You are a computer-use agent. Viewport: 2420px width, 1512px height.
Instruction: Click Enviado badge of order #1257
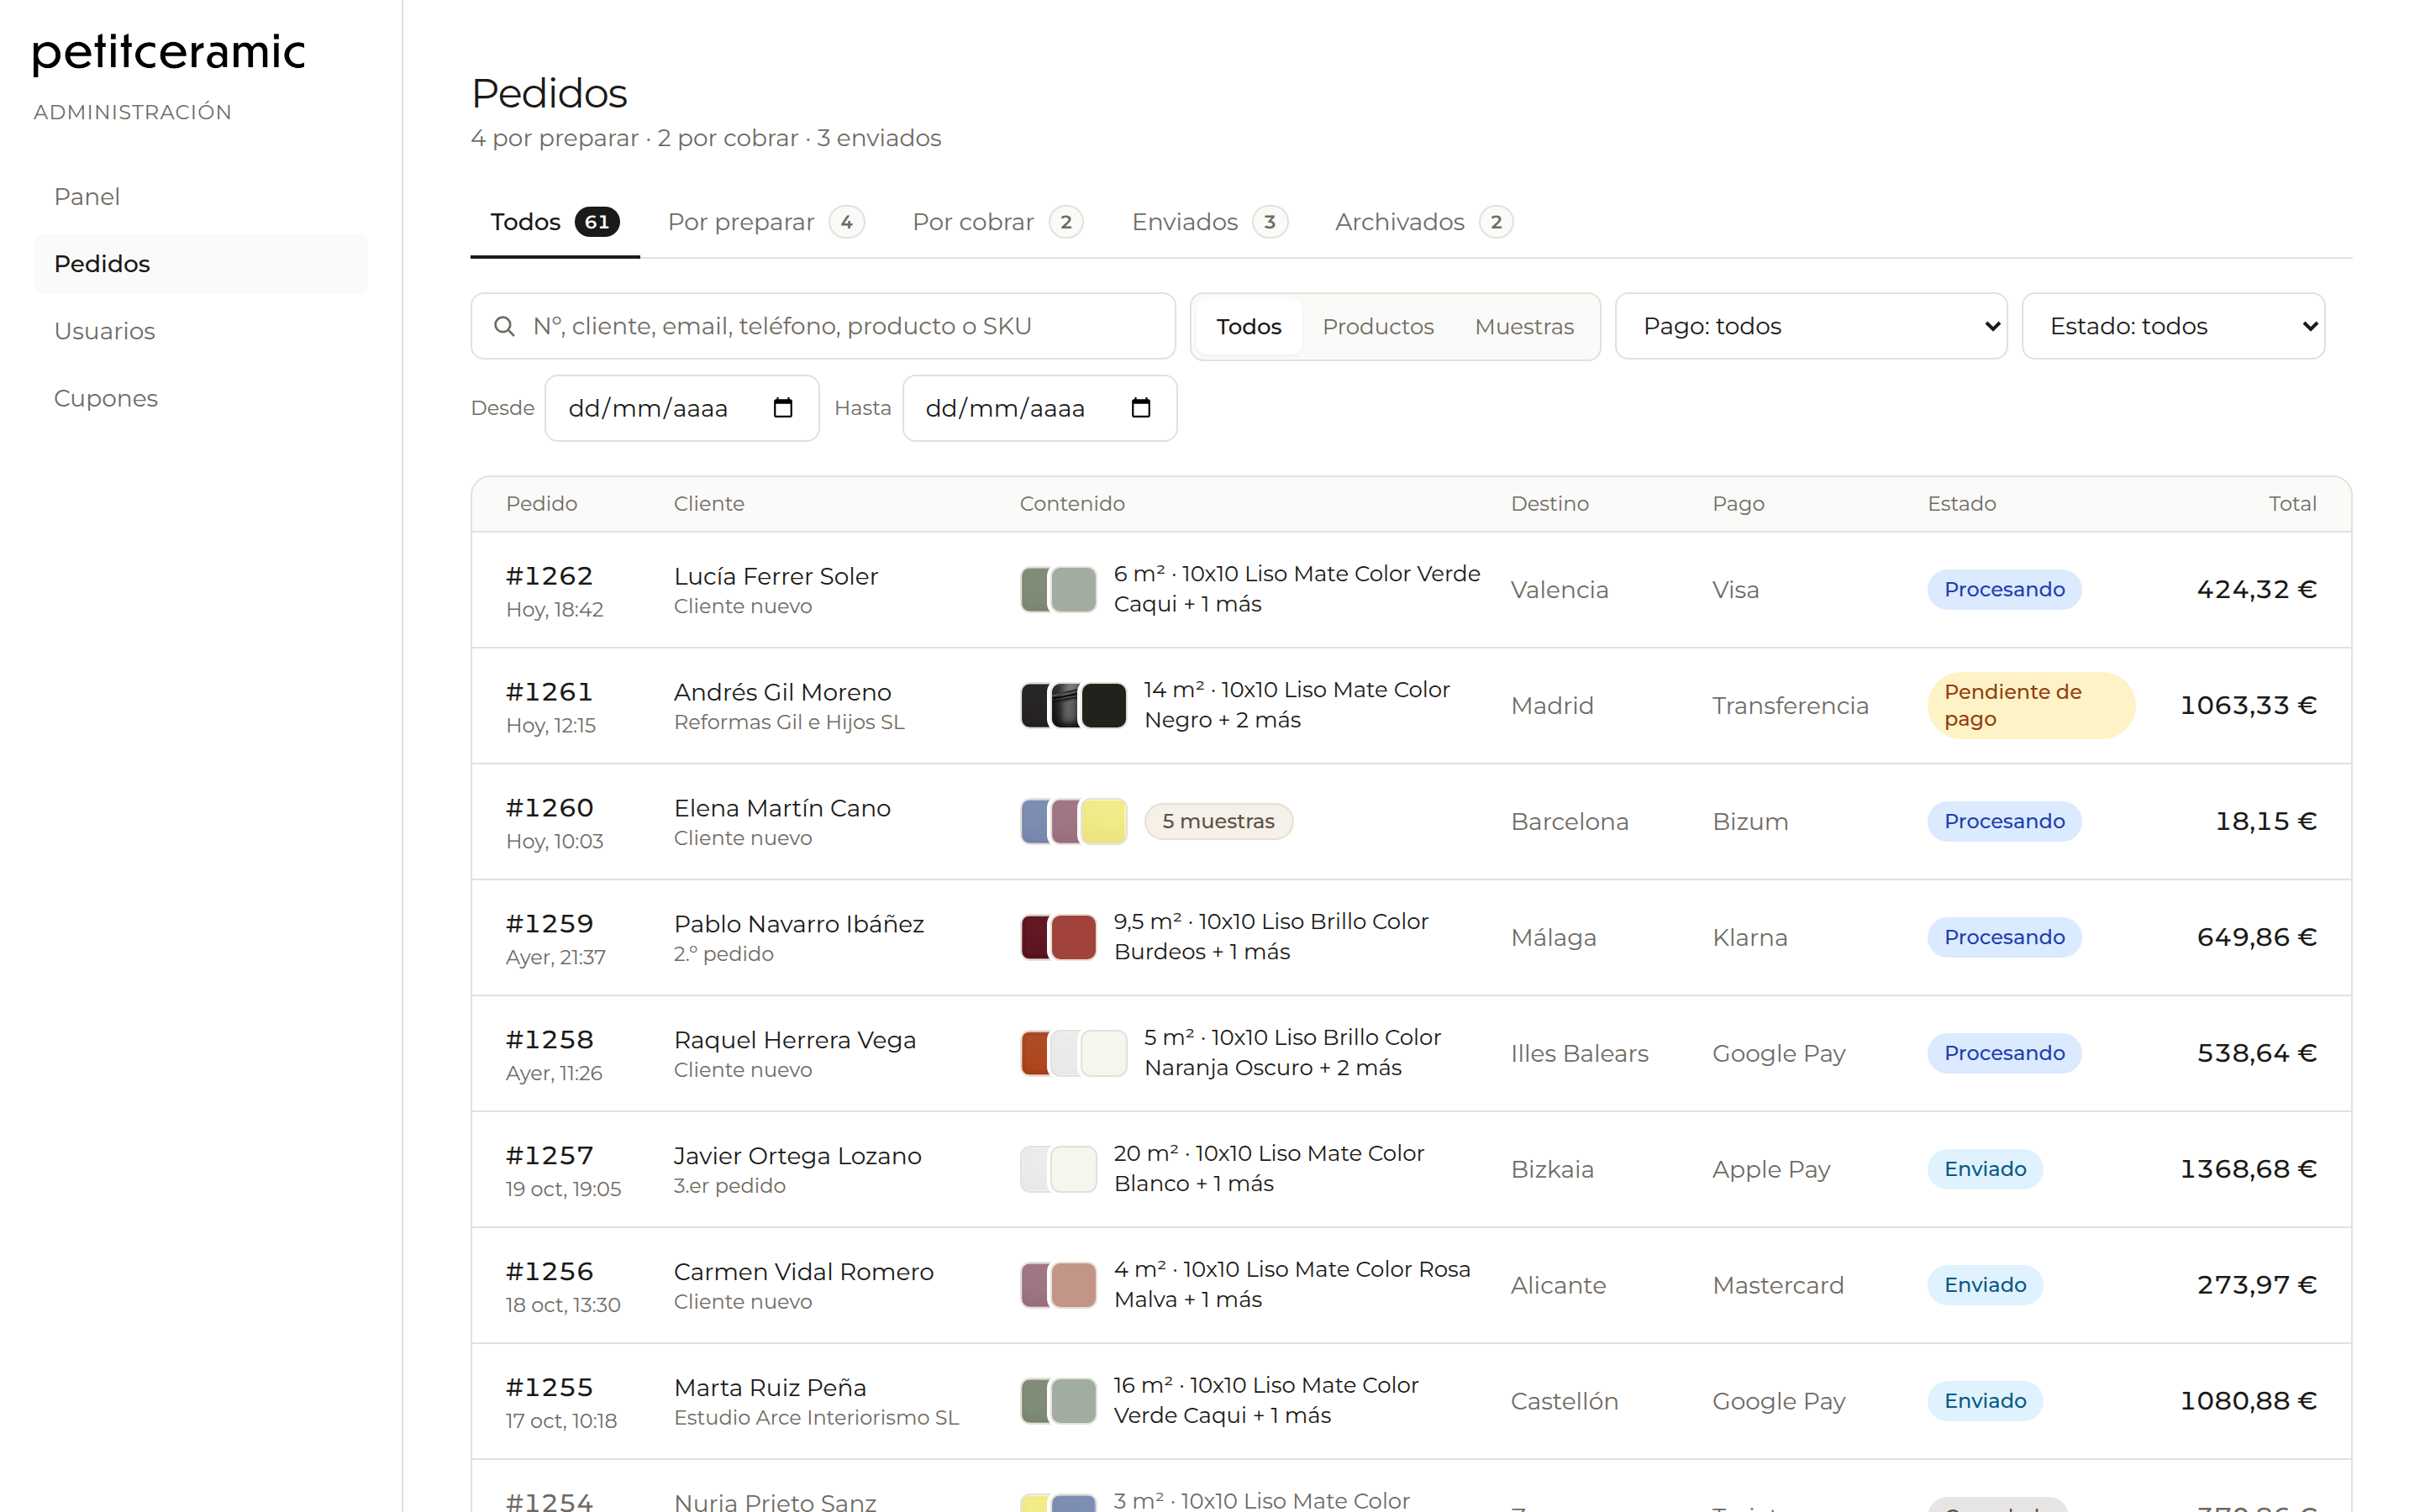(x=1985, y=1169)
